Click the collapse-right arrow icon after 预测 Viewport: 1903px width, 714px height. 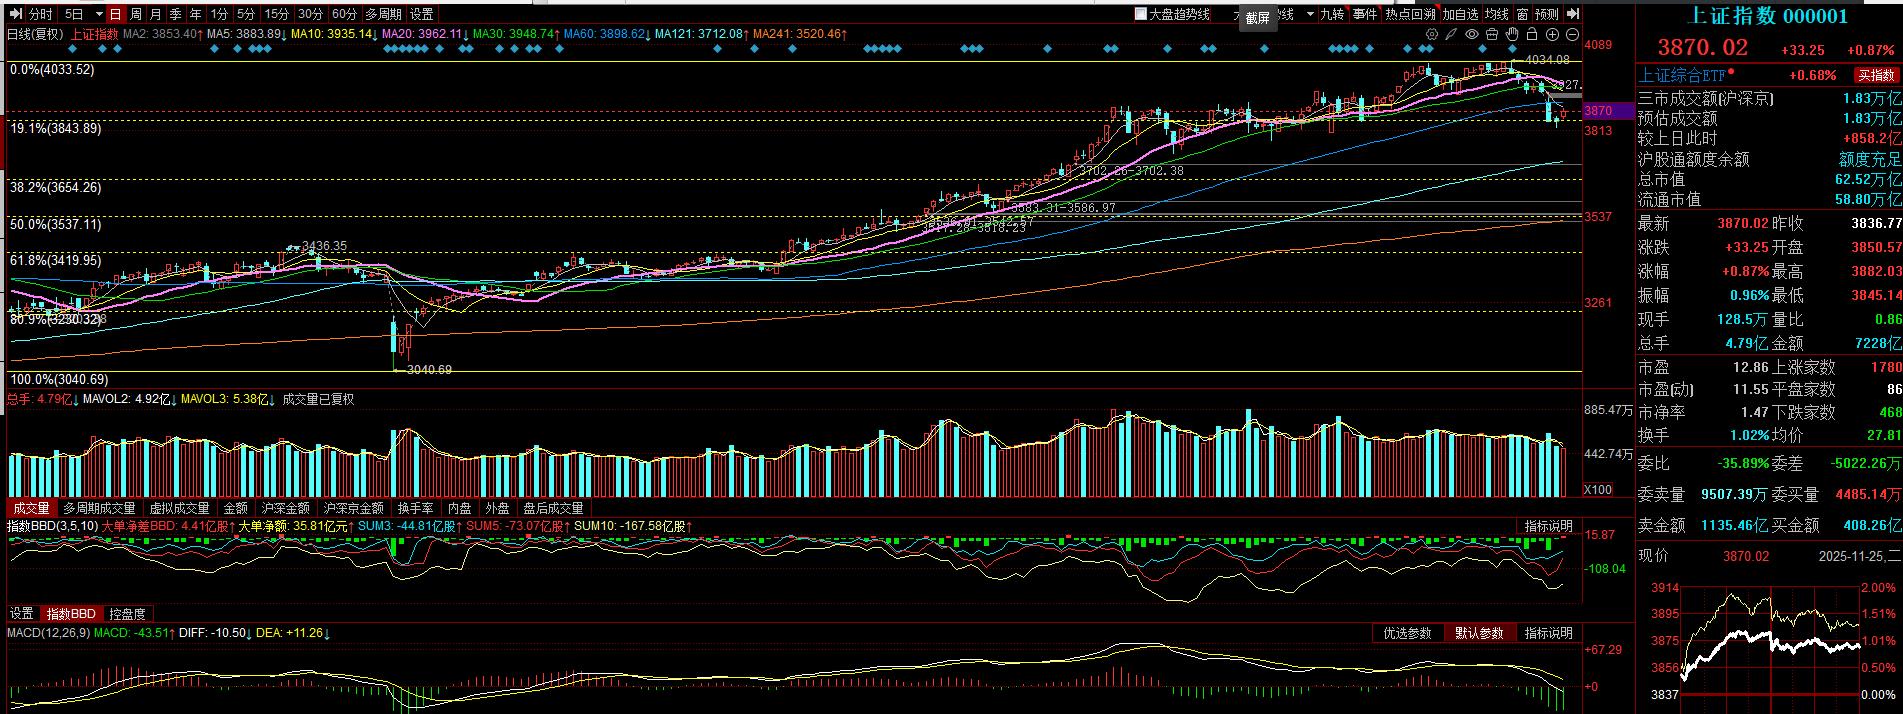pyautogui.click(x=1572, y=14)
